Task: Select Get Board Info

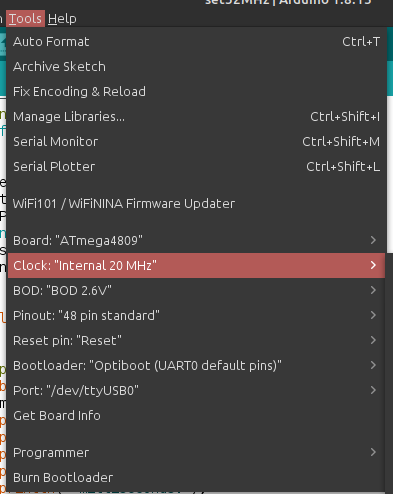Action: click(x=196, y=416)
